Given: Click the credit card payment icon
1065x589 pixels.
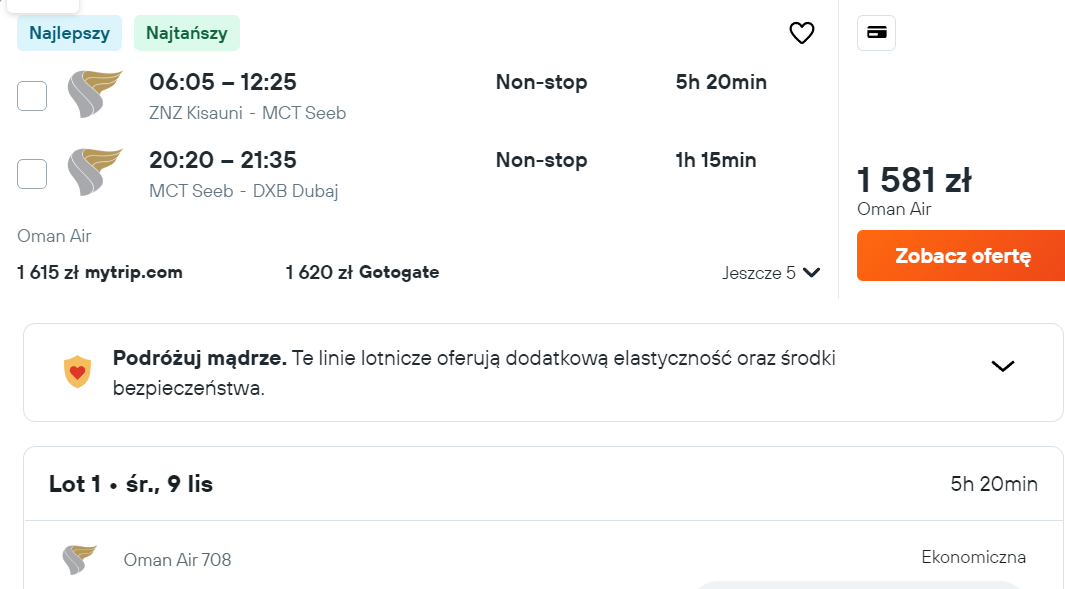Looking at the screenshot, I should [876, 33].
